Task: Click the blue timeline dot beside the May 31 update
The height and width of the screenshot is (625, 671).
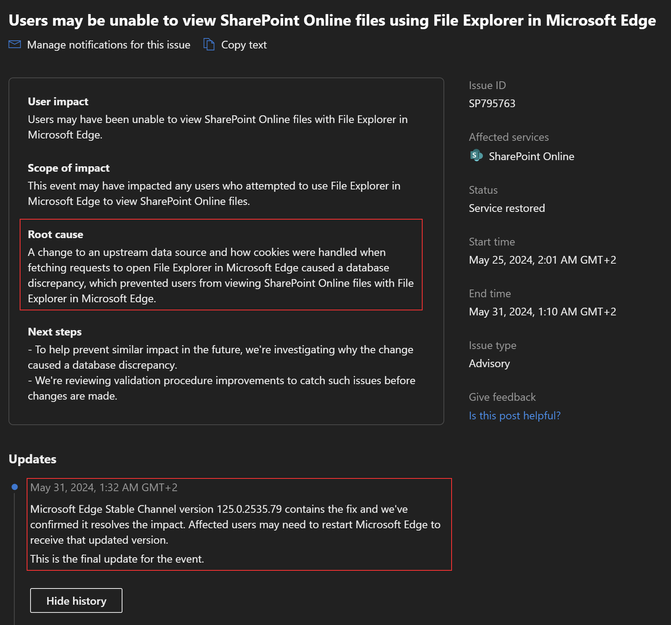Action: click(15, 487)
